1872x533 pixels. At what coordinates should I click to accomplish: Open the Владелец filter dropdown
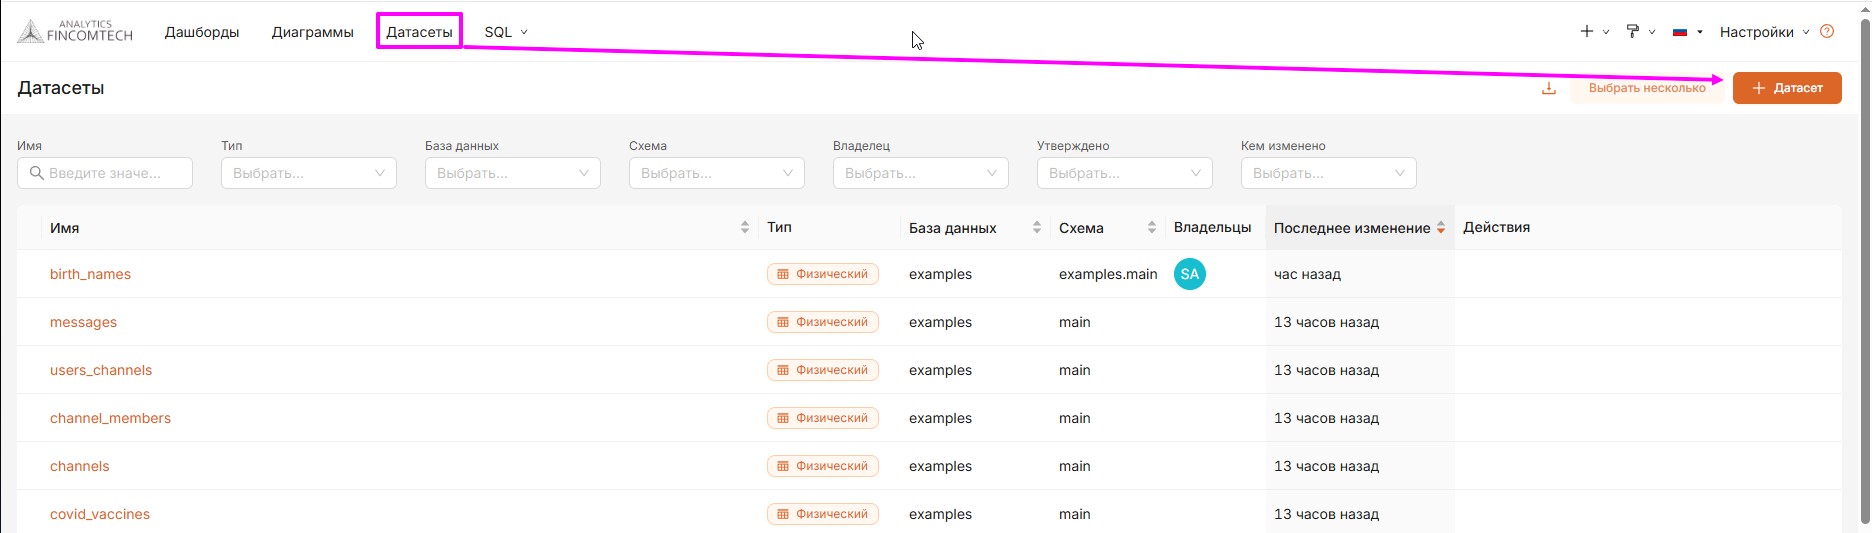click(x=920, y=173)
